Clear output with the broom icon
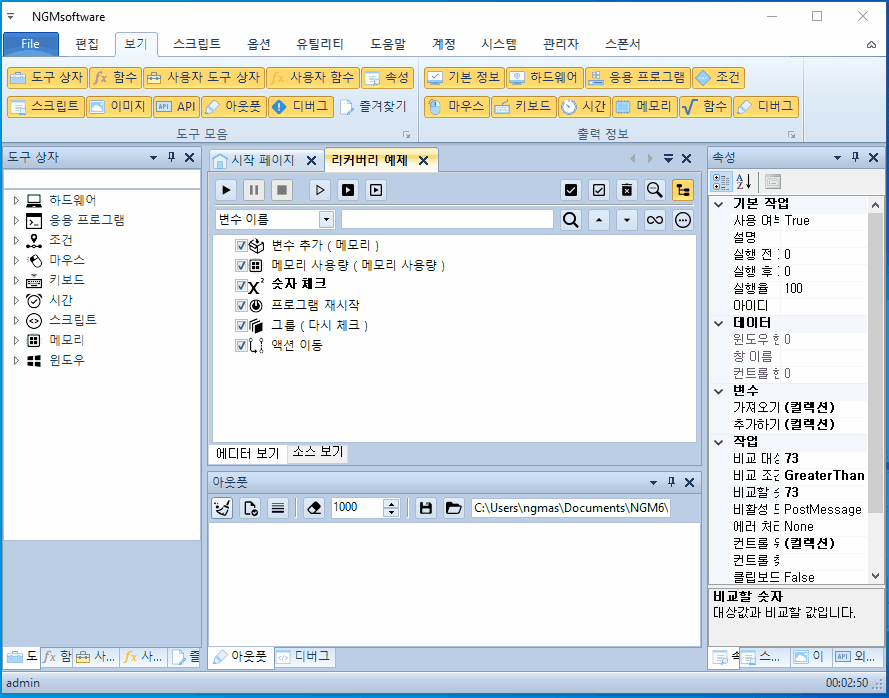Image resolution: width=889 pixels, height=698 pixels. [x=222, y=508]
